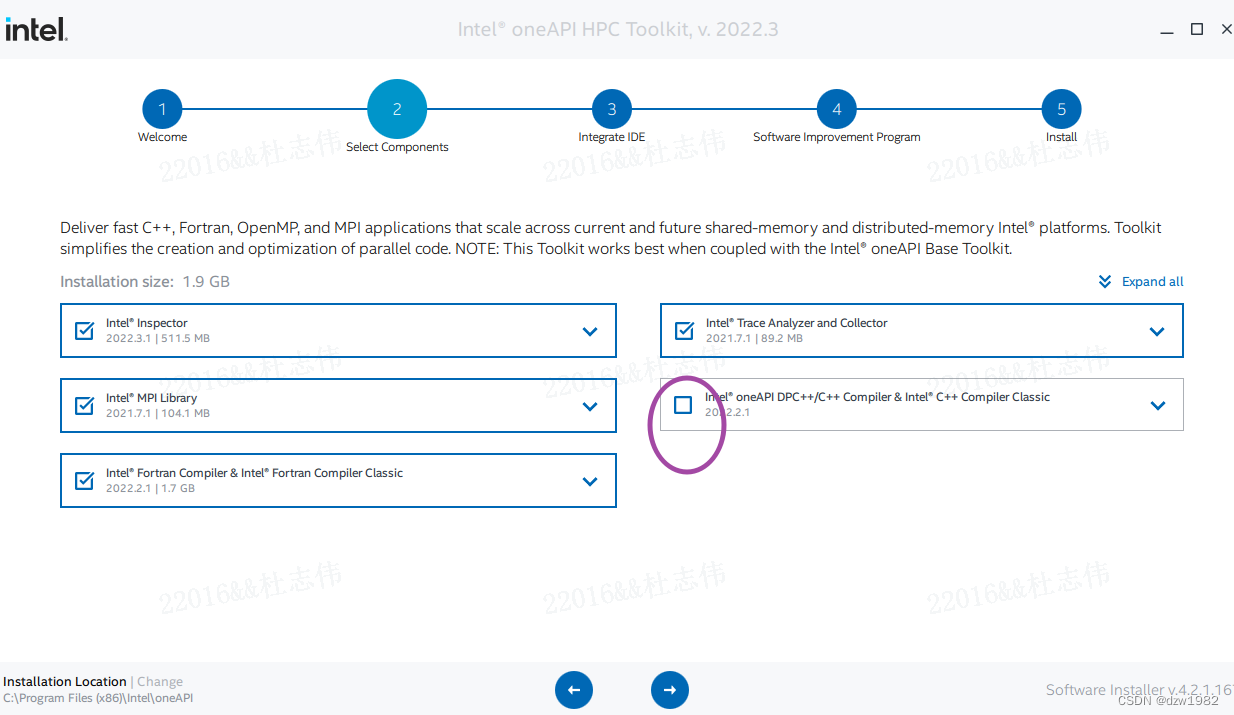The image size is (1234, 715).
Task: Click step 4 Software Improvement Program circle
Action: tap(837, 110)
